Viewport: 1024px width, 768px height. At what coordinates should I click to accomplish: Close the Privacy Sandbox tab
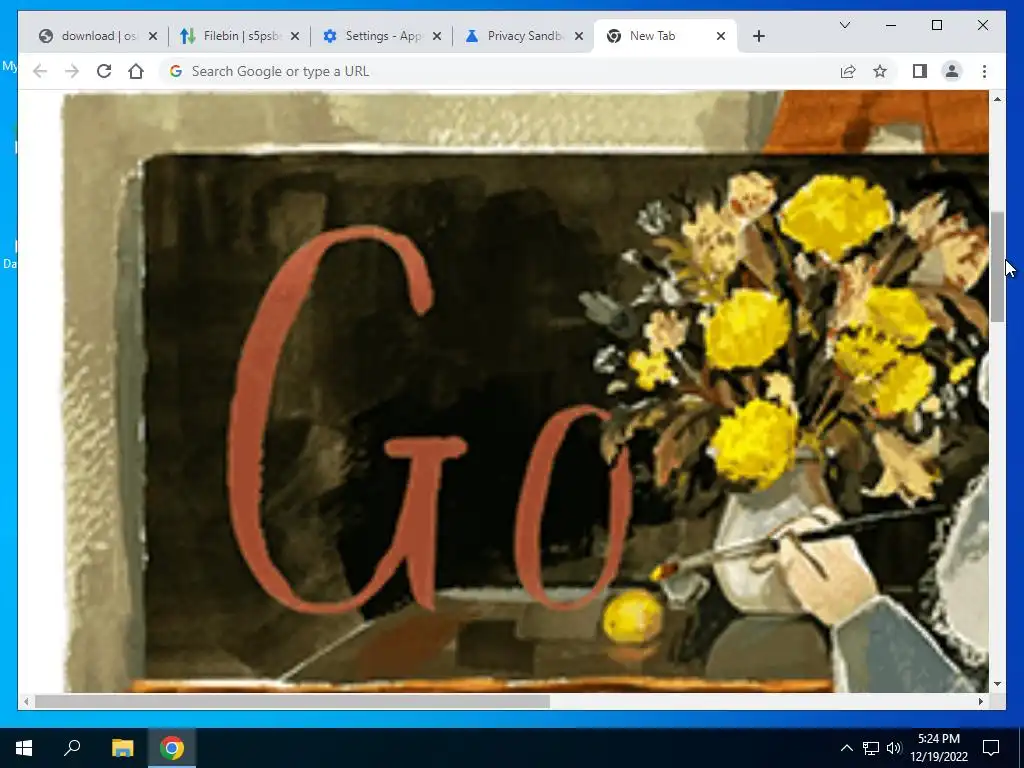pyautogui.click(x=579, y=37)
